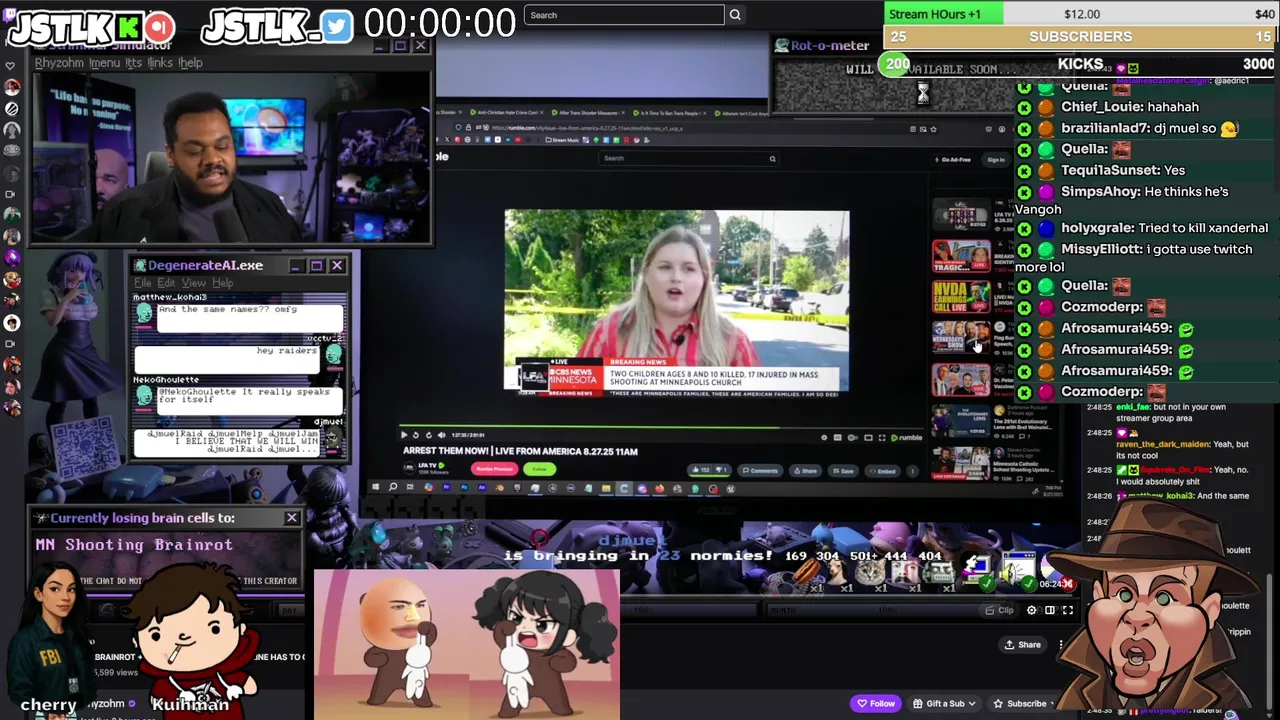Click the Twitter bird logo in the header
This screenshot has width=1280, height=720.
[x=337, y=27]
